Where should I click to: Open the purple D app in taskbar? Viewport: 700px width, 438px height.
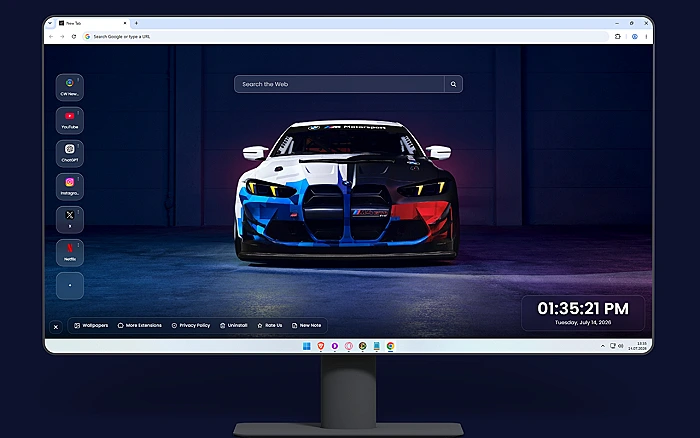(x=334, y=346)
